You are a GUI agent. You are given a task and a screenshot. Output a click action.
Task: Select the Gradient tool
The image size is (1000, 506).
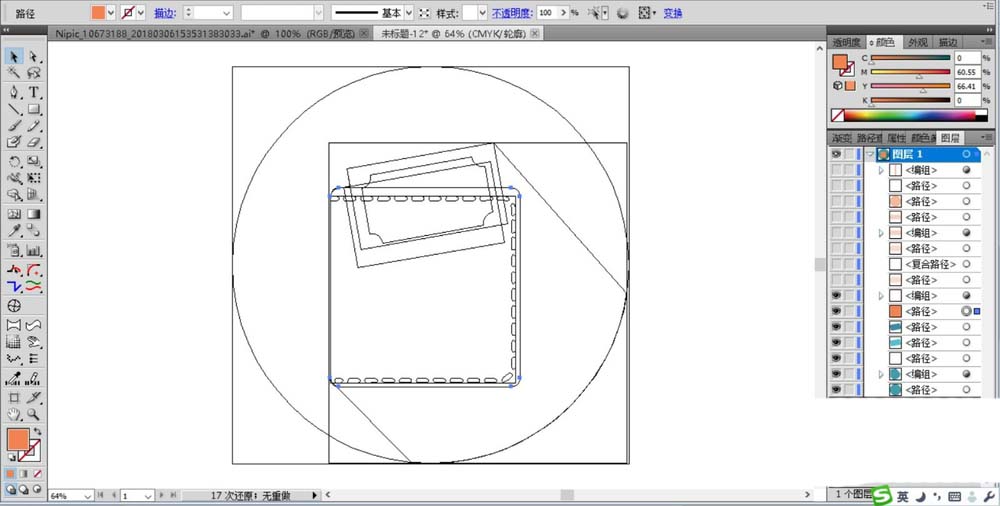tap(33, 214)
